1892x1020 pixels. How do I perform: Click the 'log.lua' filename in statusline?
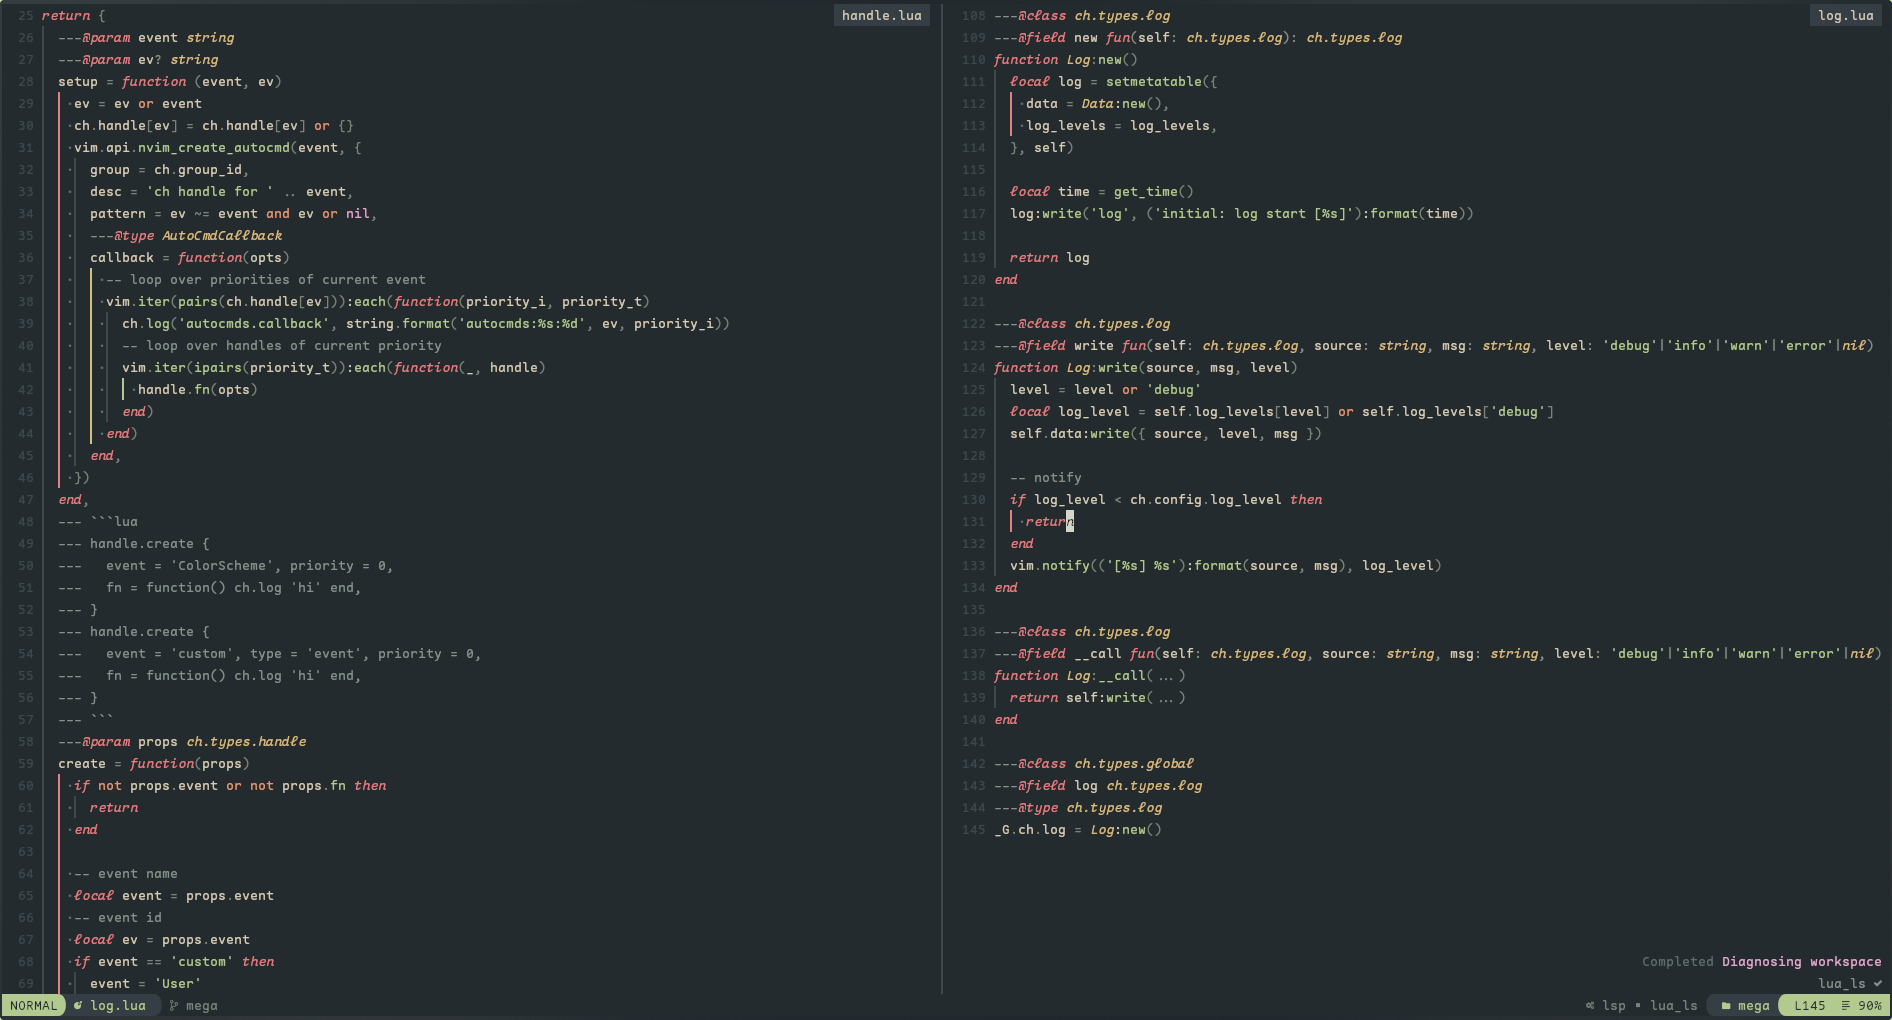pyautogui.click(x=118, y=1005)
